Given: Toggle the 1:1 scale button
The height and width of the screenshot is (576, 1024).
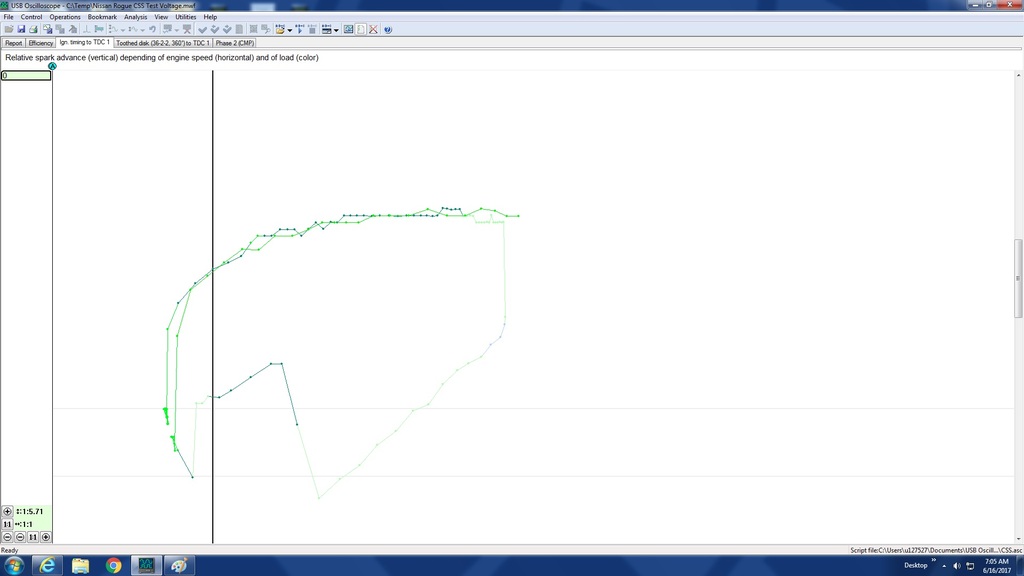Looking at the screenshot, I should 8,524.
